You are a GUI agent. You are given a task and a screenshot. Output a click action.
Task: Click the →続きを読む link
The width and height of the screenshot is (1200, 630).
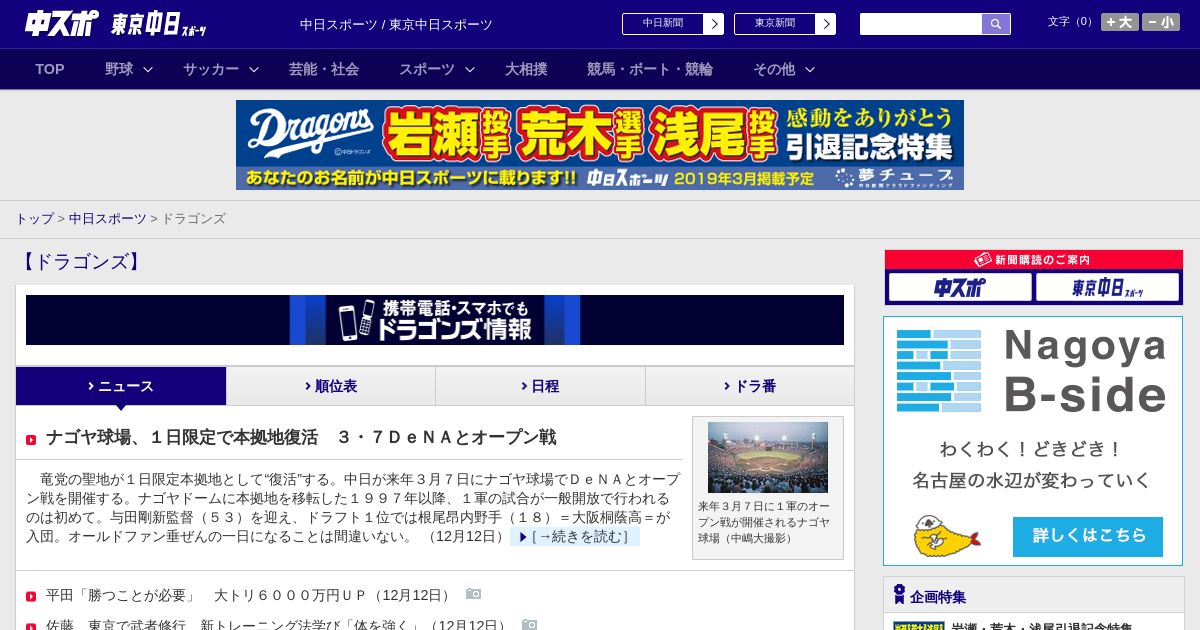point(575,537)
